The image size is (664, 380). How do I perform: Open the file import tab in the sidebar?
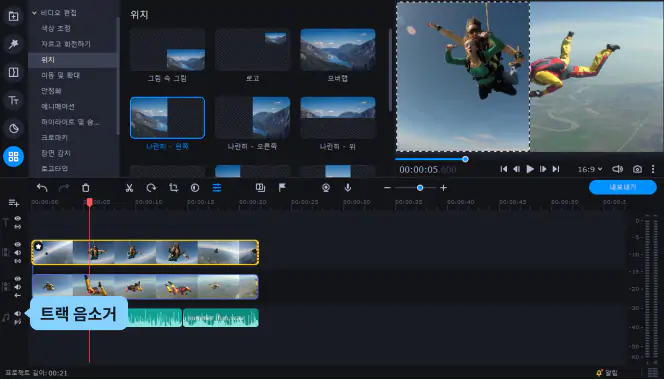point(13,17)
